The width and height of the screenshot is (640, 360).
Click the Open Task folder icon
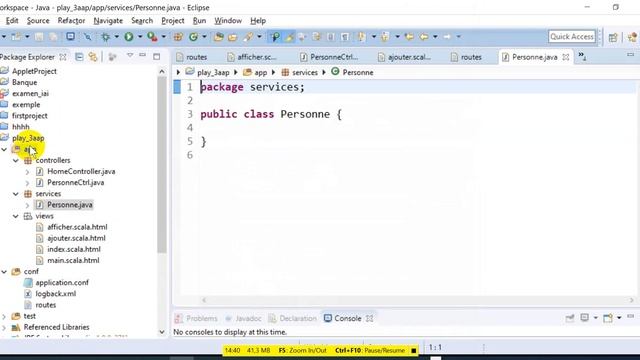pos(233,37)
